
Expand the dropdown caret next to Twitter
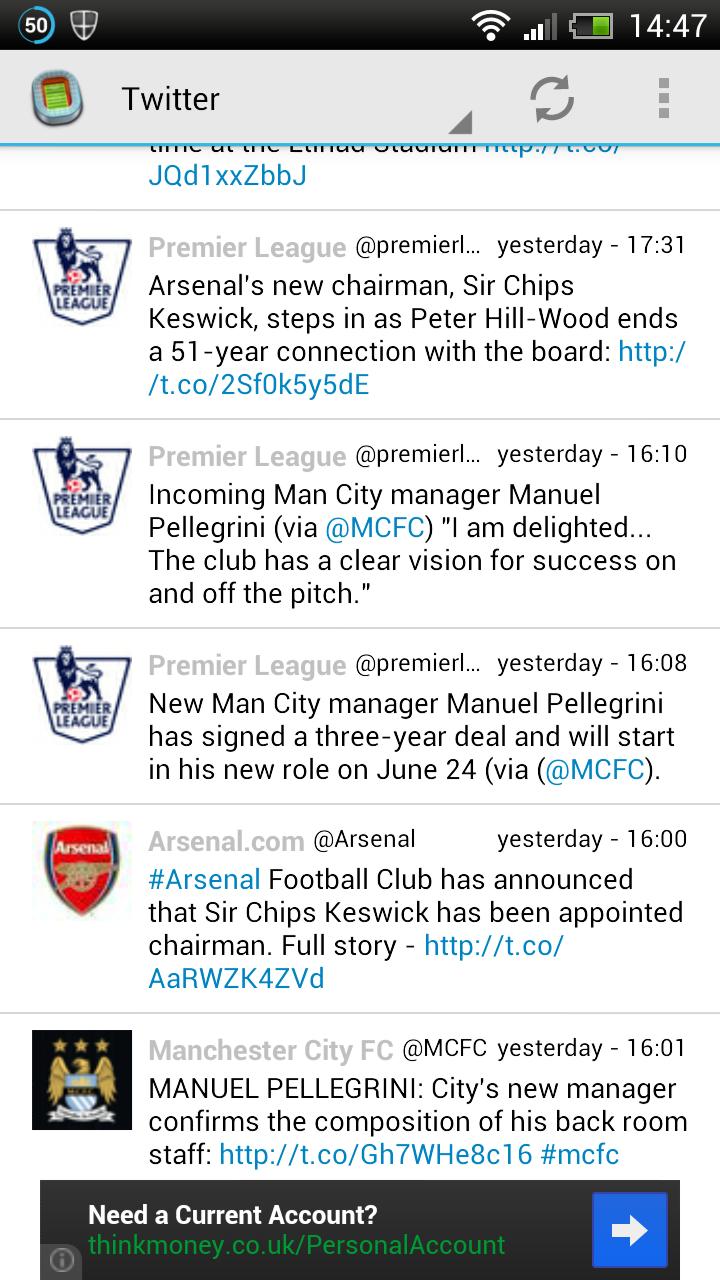[x=458, y=119]
